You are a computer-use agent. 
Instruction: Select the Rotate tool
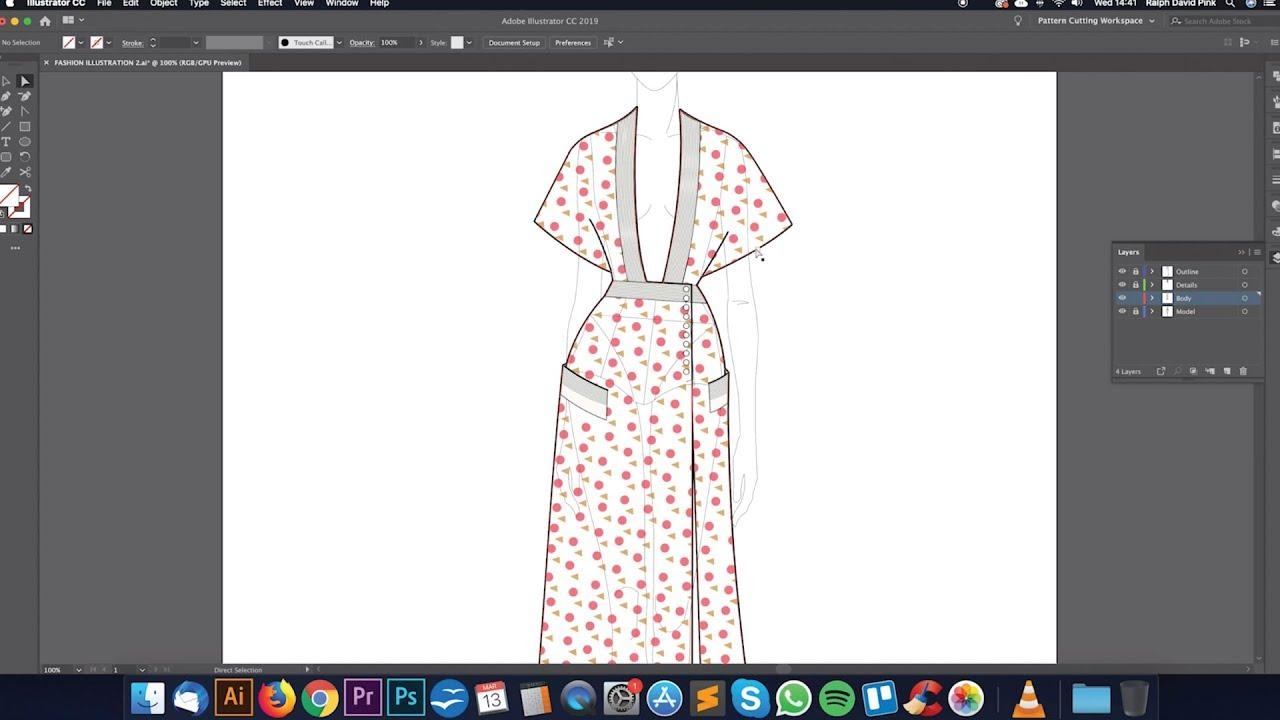(x=24, y=156)
